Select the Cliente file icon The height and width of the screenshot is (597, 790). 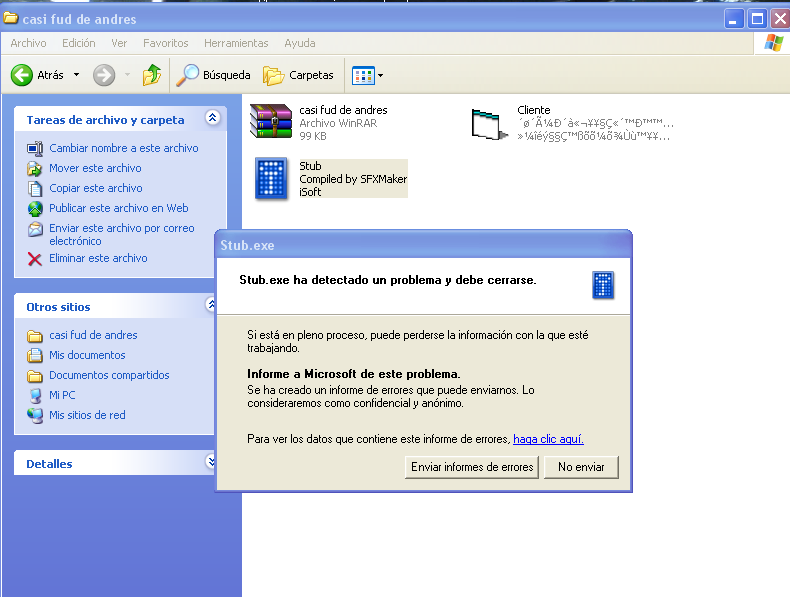489,124
